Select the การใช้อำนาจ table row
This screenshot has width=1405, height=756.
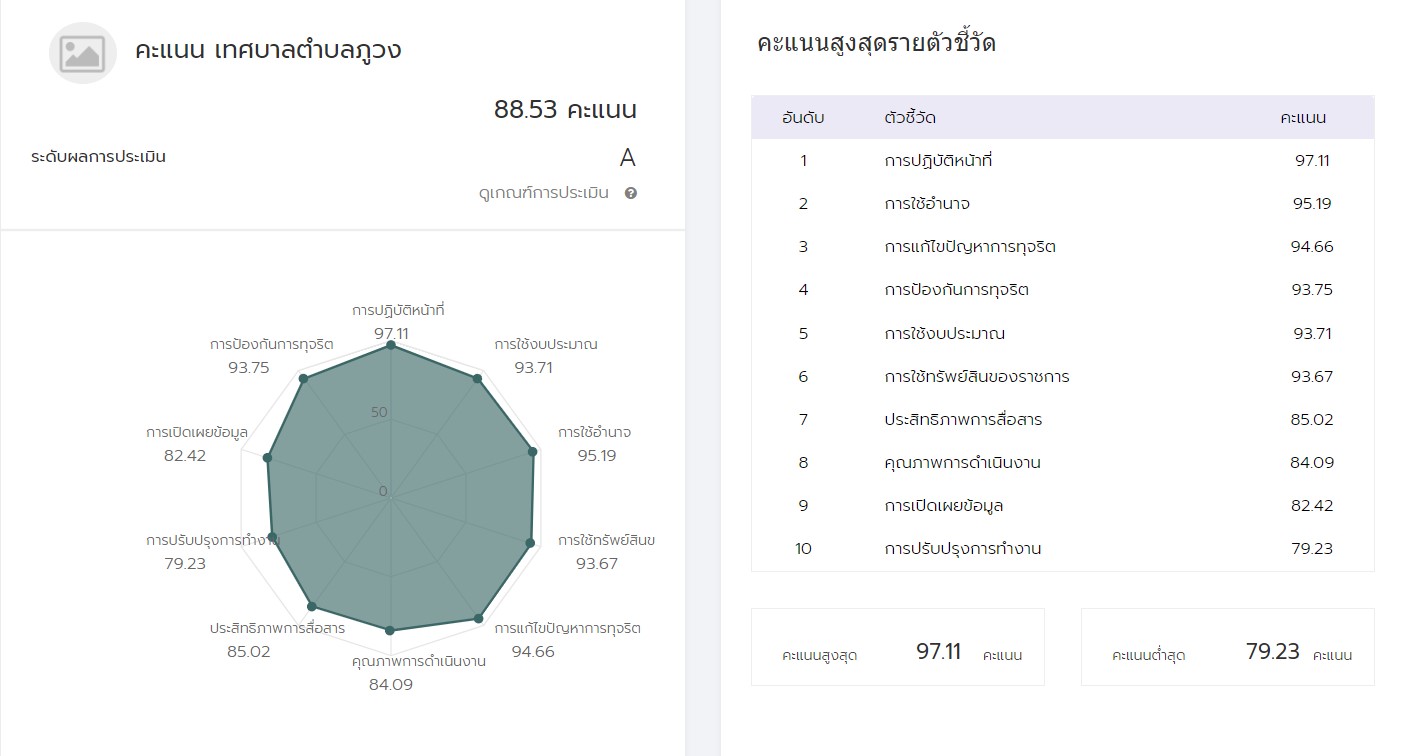pyautogui.click(x=1063, y=204)
